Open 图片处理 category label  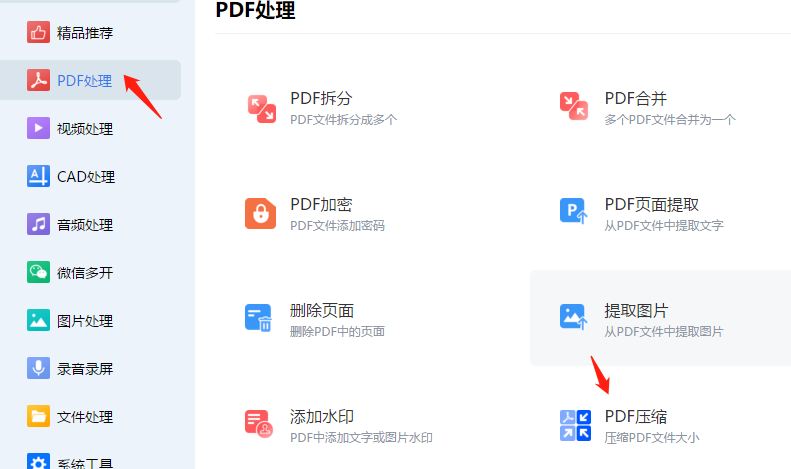[x=85, y=321]
